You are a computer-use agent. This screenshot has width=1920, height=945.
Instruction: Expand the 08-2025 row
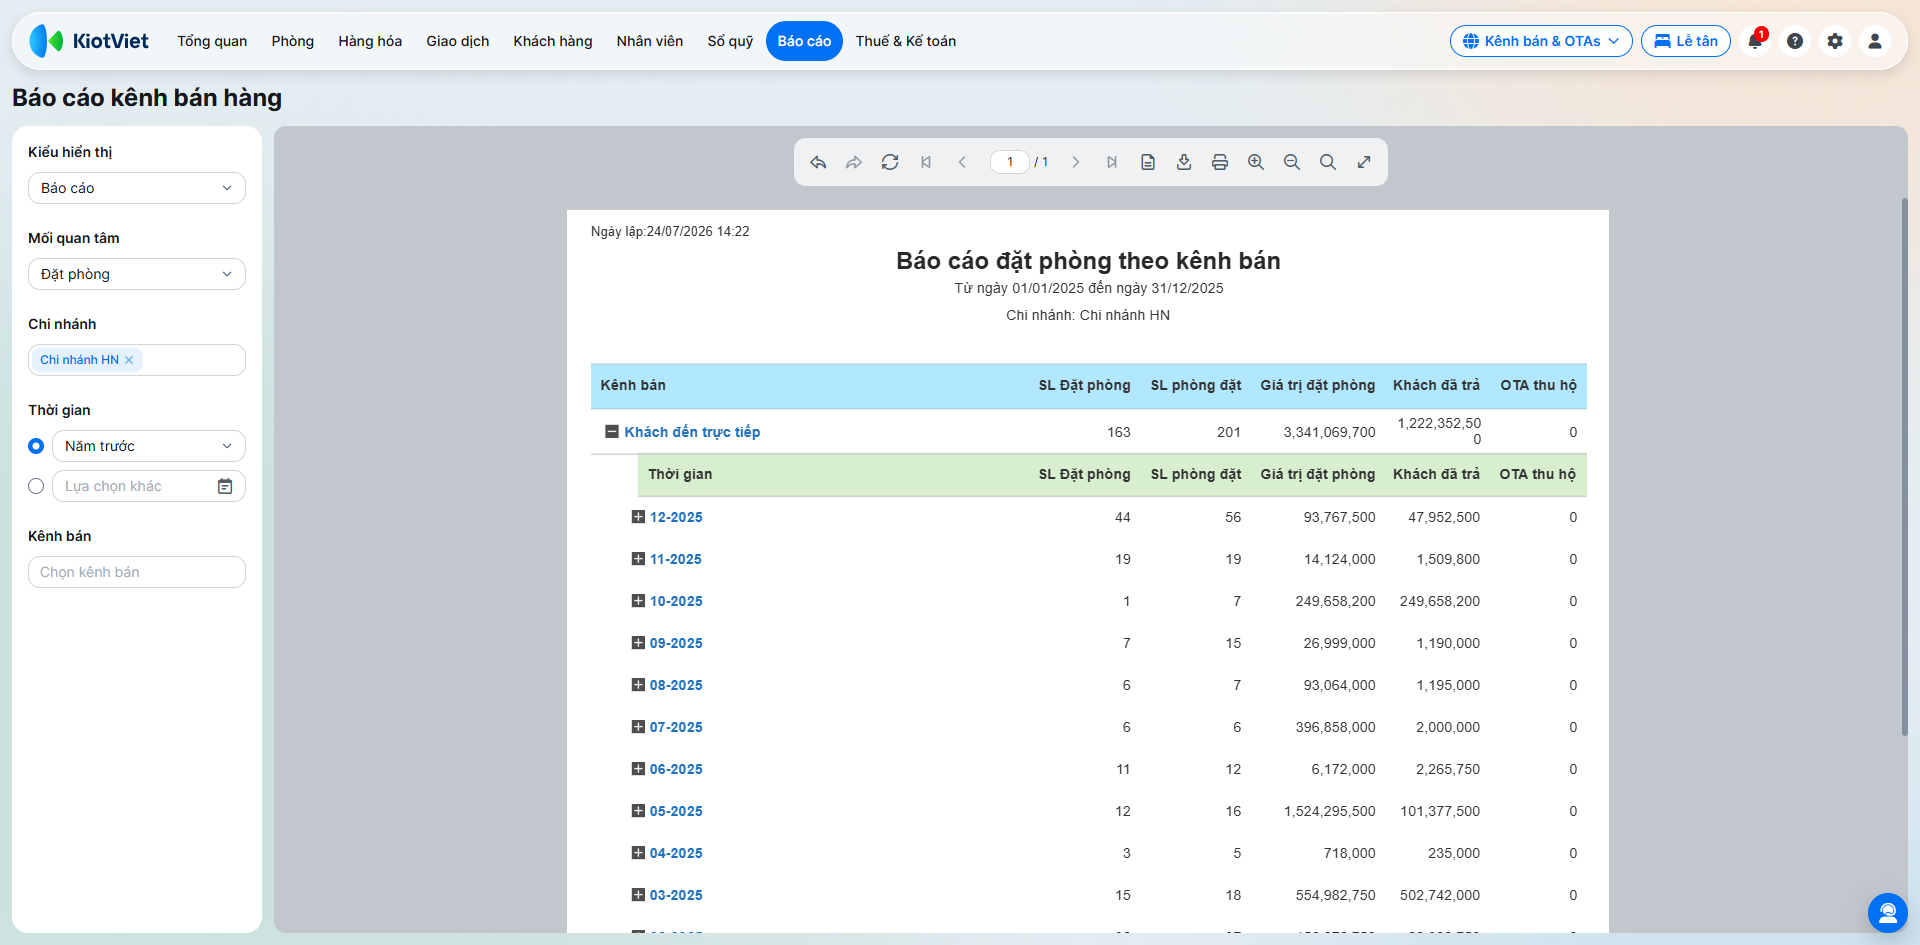click(638, 685)
